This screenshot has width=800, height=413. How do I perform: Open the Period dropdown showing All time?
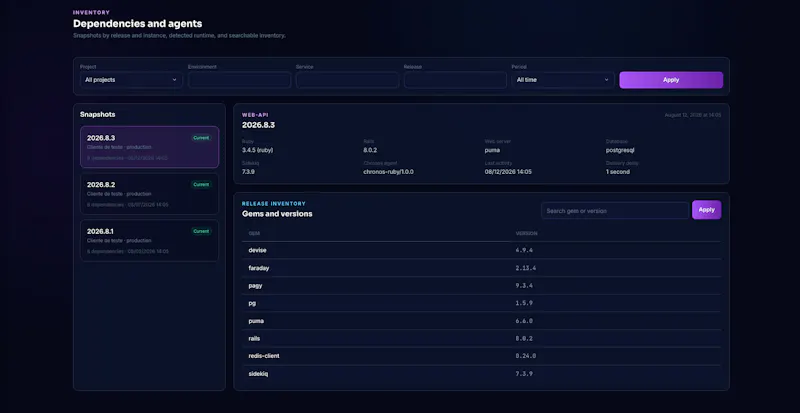tap(563, 80)
